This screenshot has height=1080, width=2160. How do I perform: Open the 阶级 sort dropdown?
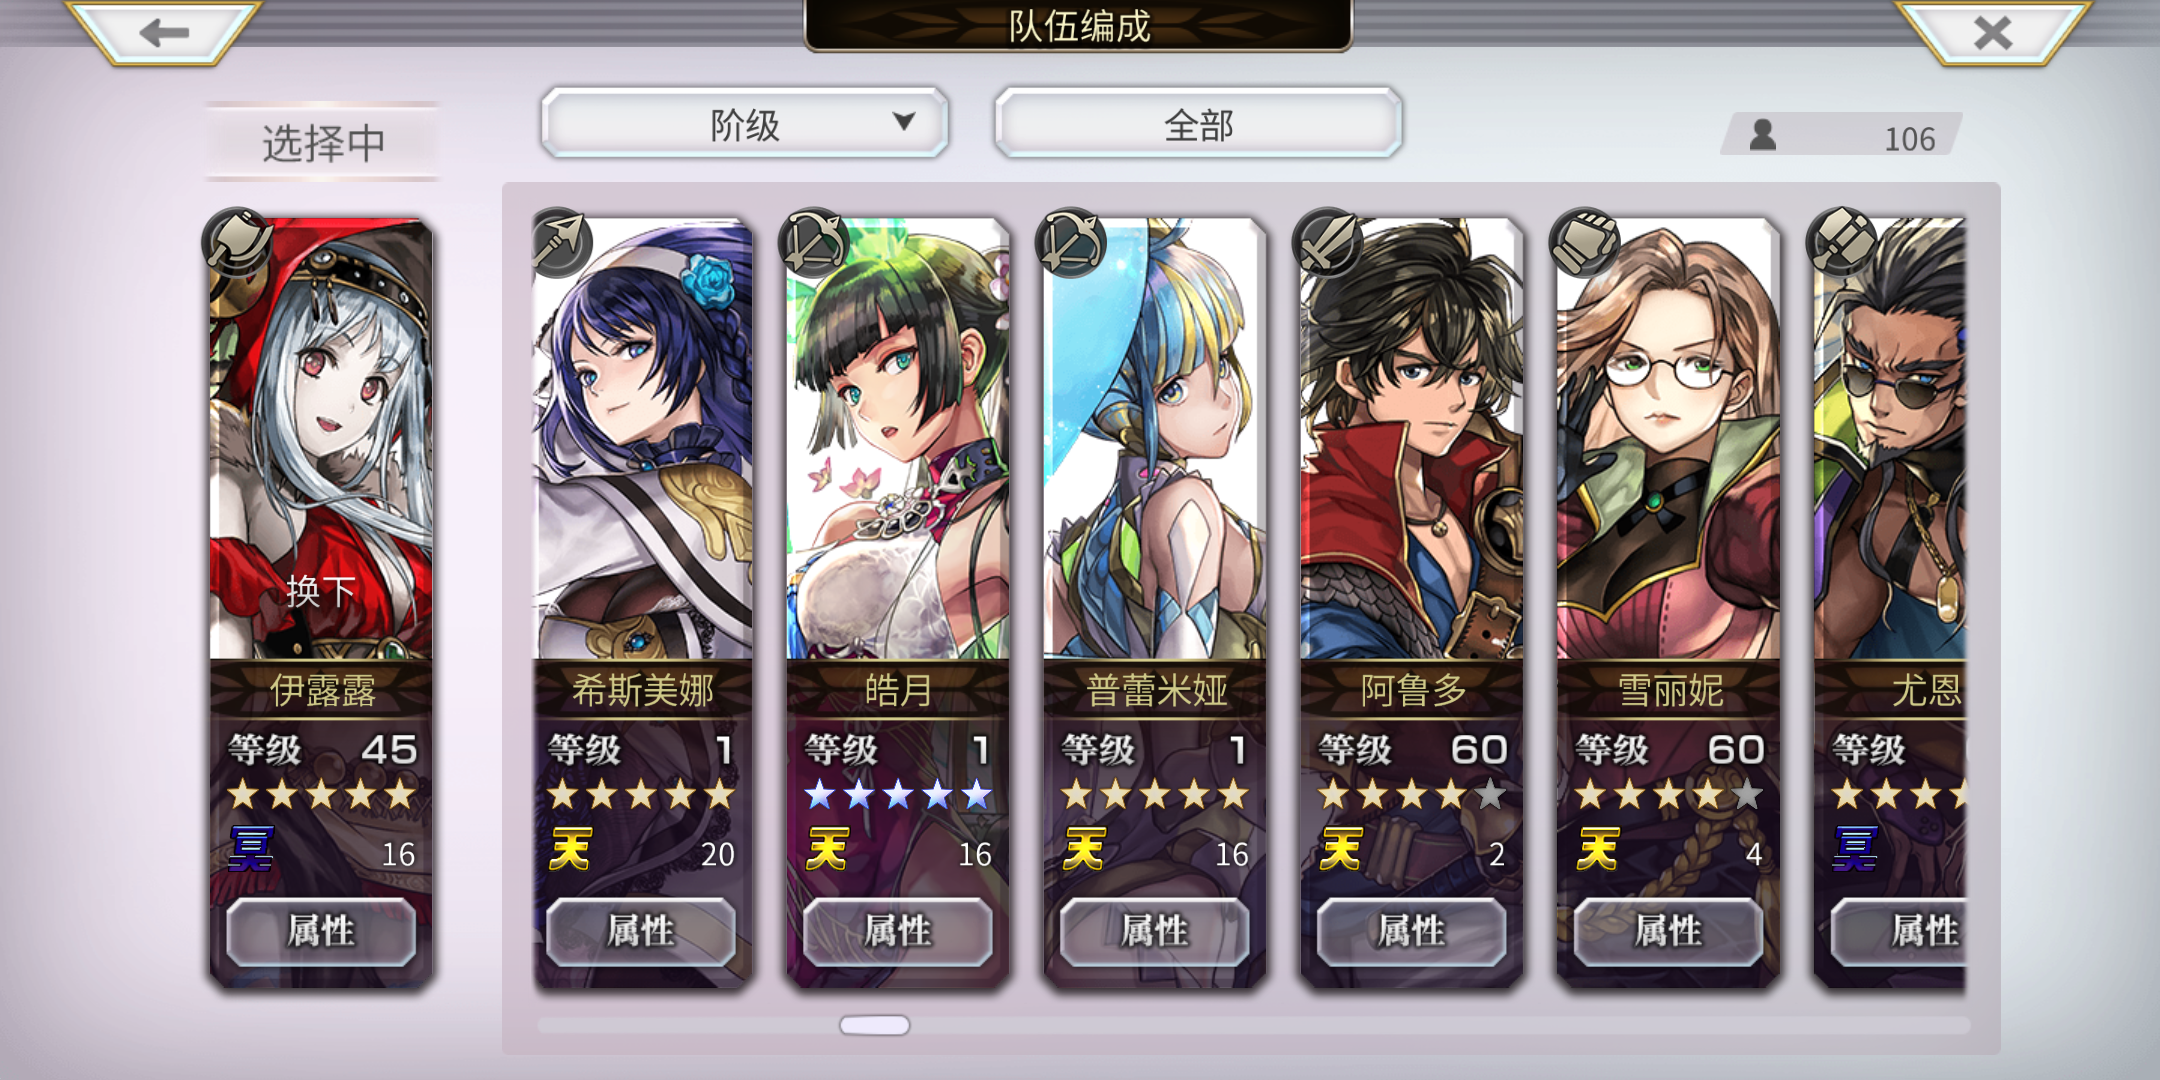pyautogui.click(x=744, y=124)
